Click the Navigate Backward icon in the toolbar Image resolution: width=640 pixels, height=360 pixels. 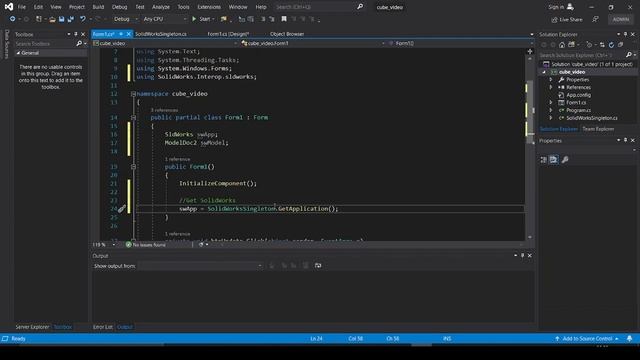tap(13, 19)
